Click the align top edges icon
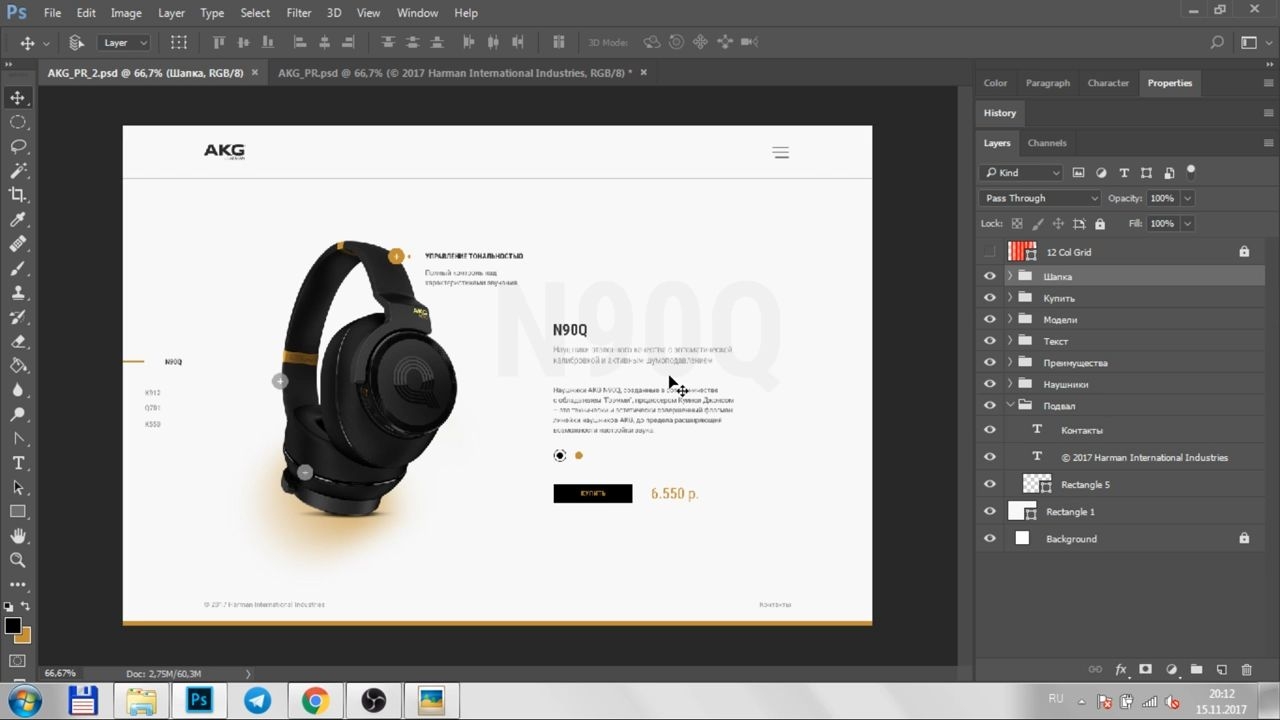The height and width of the screenshot is (720, 1280). pos(219,42)
